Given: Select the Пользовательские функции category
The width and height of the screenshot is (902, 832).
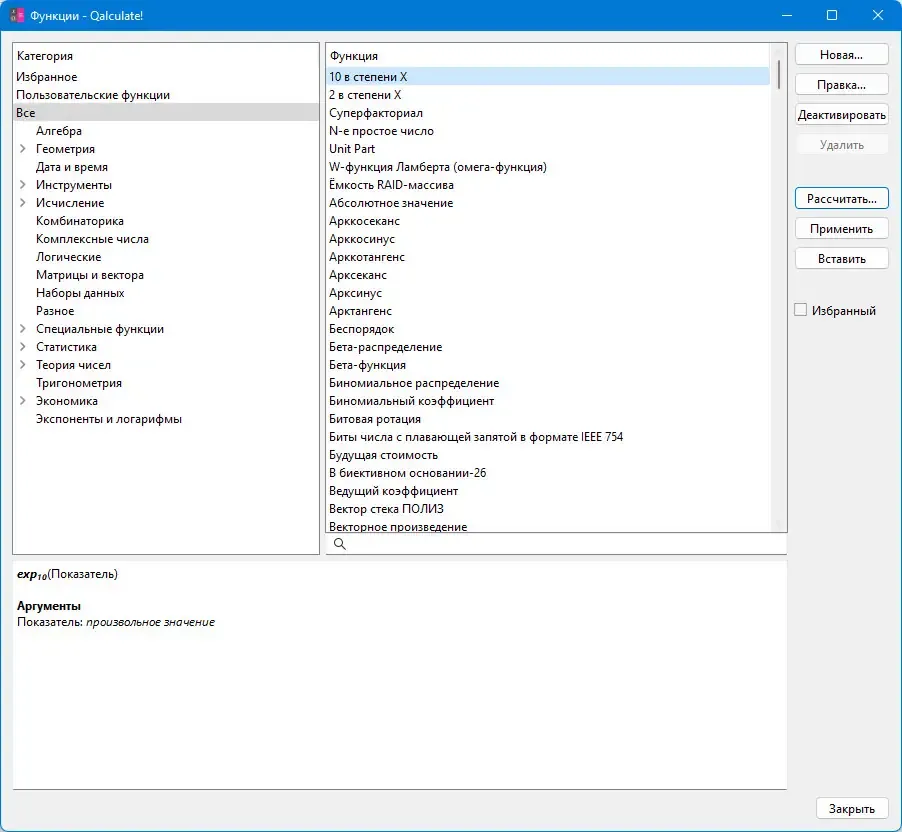Looking at the screenshot, I should (166, 94).
